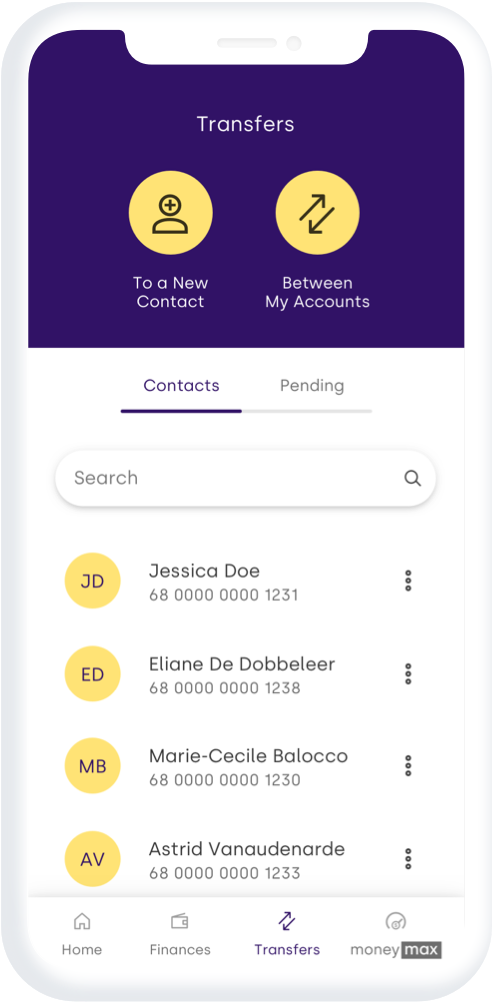Tap the Transfers icon in bottom navigation
This screenshot has width=492, height=1002.
tap(287, 921)
